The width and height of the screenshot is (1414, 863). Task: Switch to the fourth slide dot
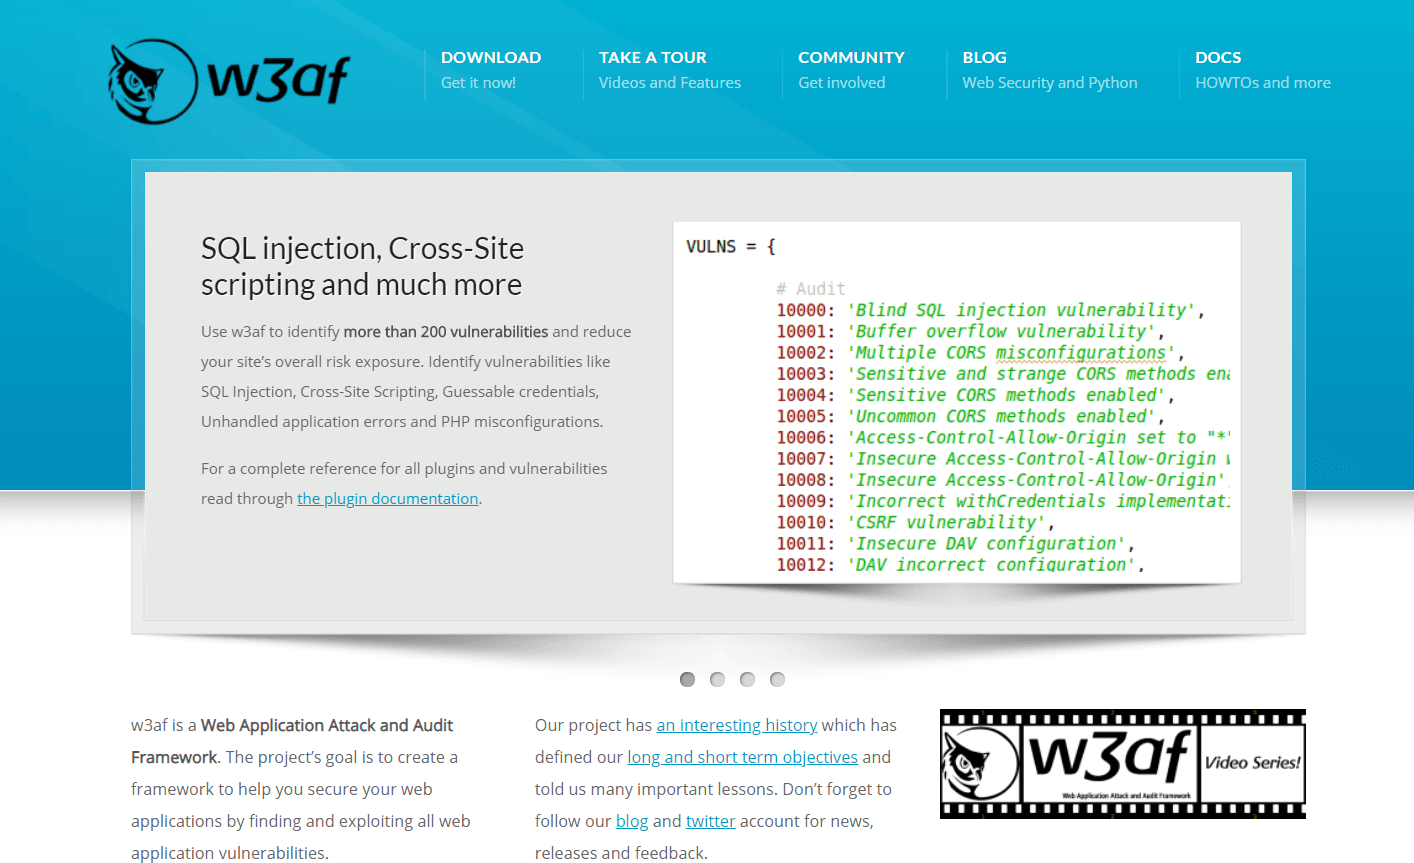(x=777, y=679)
